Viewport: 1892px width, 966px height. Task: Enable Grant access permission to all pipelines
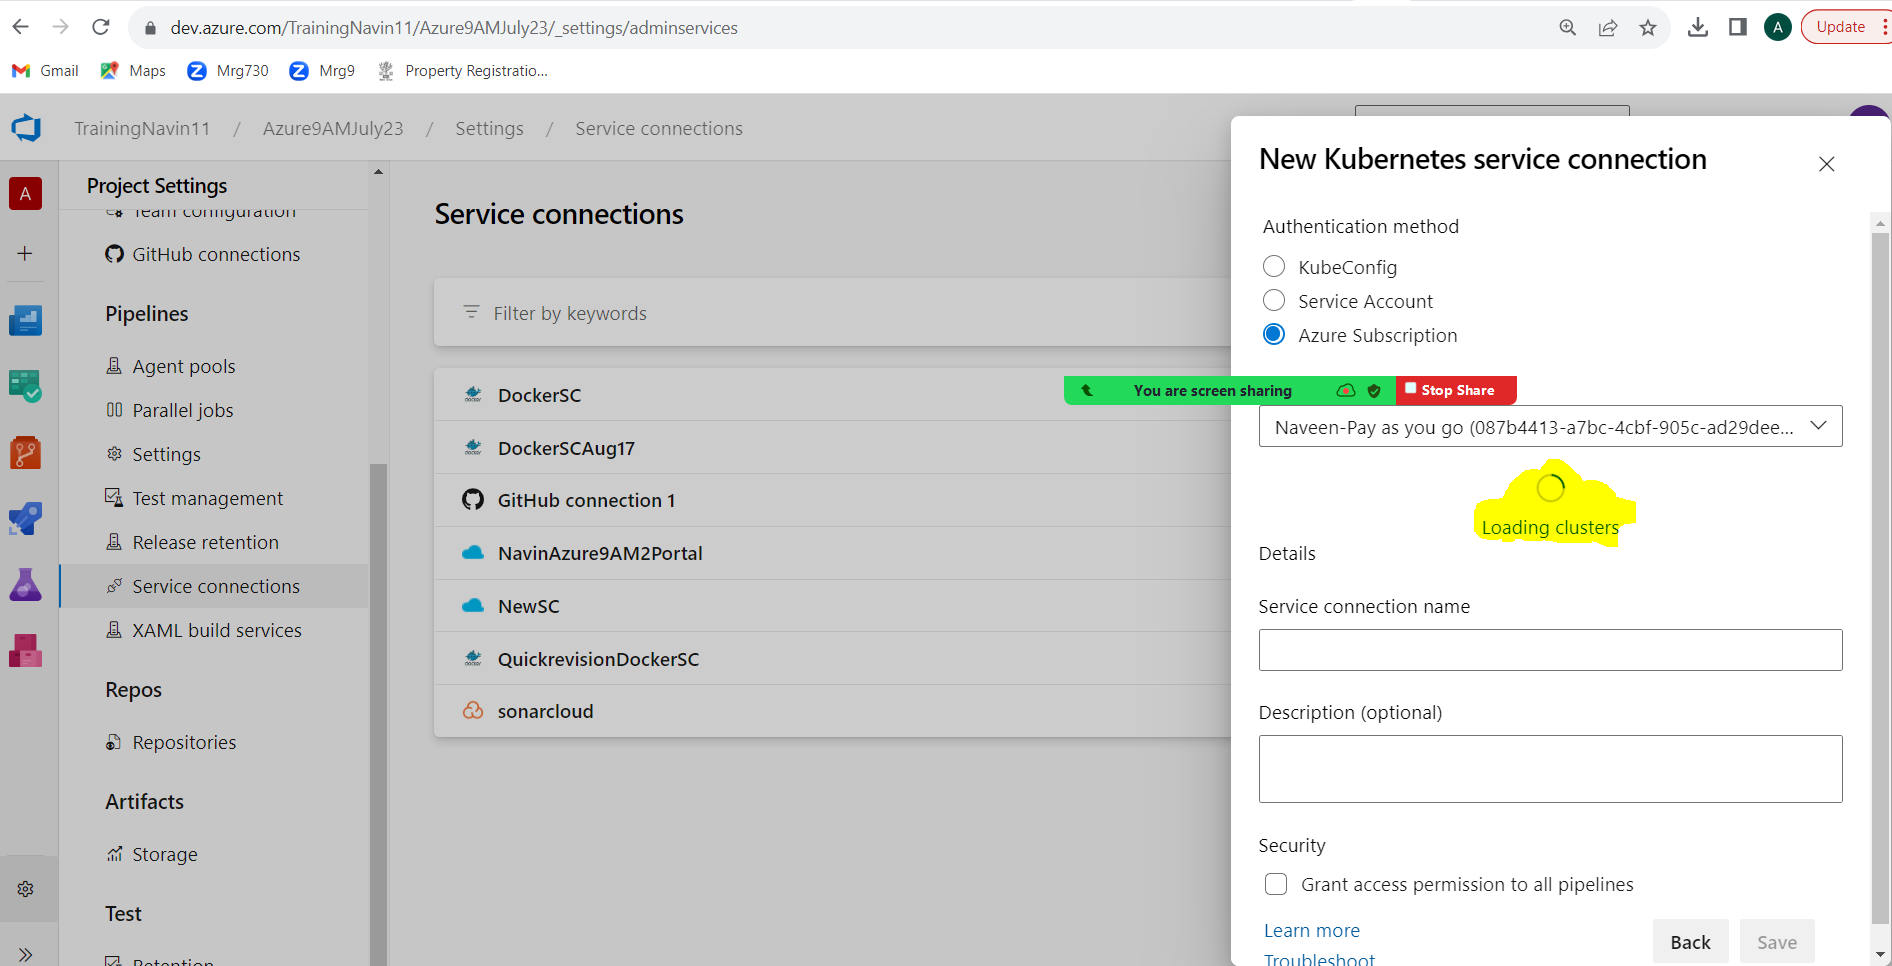pyautogui.click(x=1276, y=884)
